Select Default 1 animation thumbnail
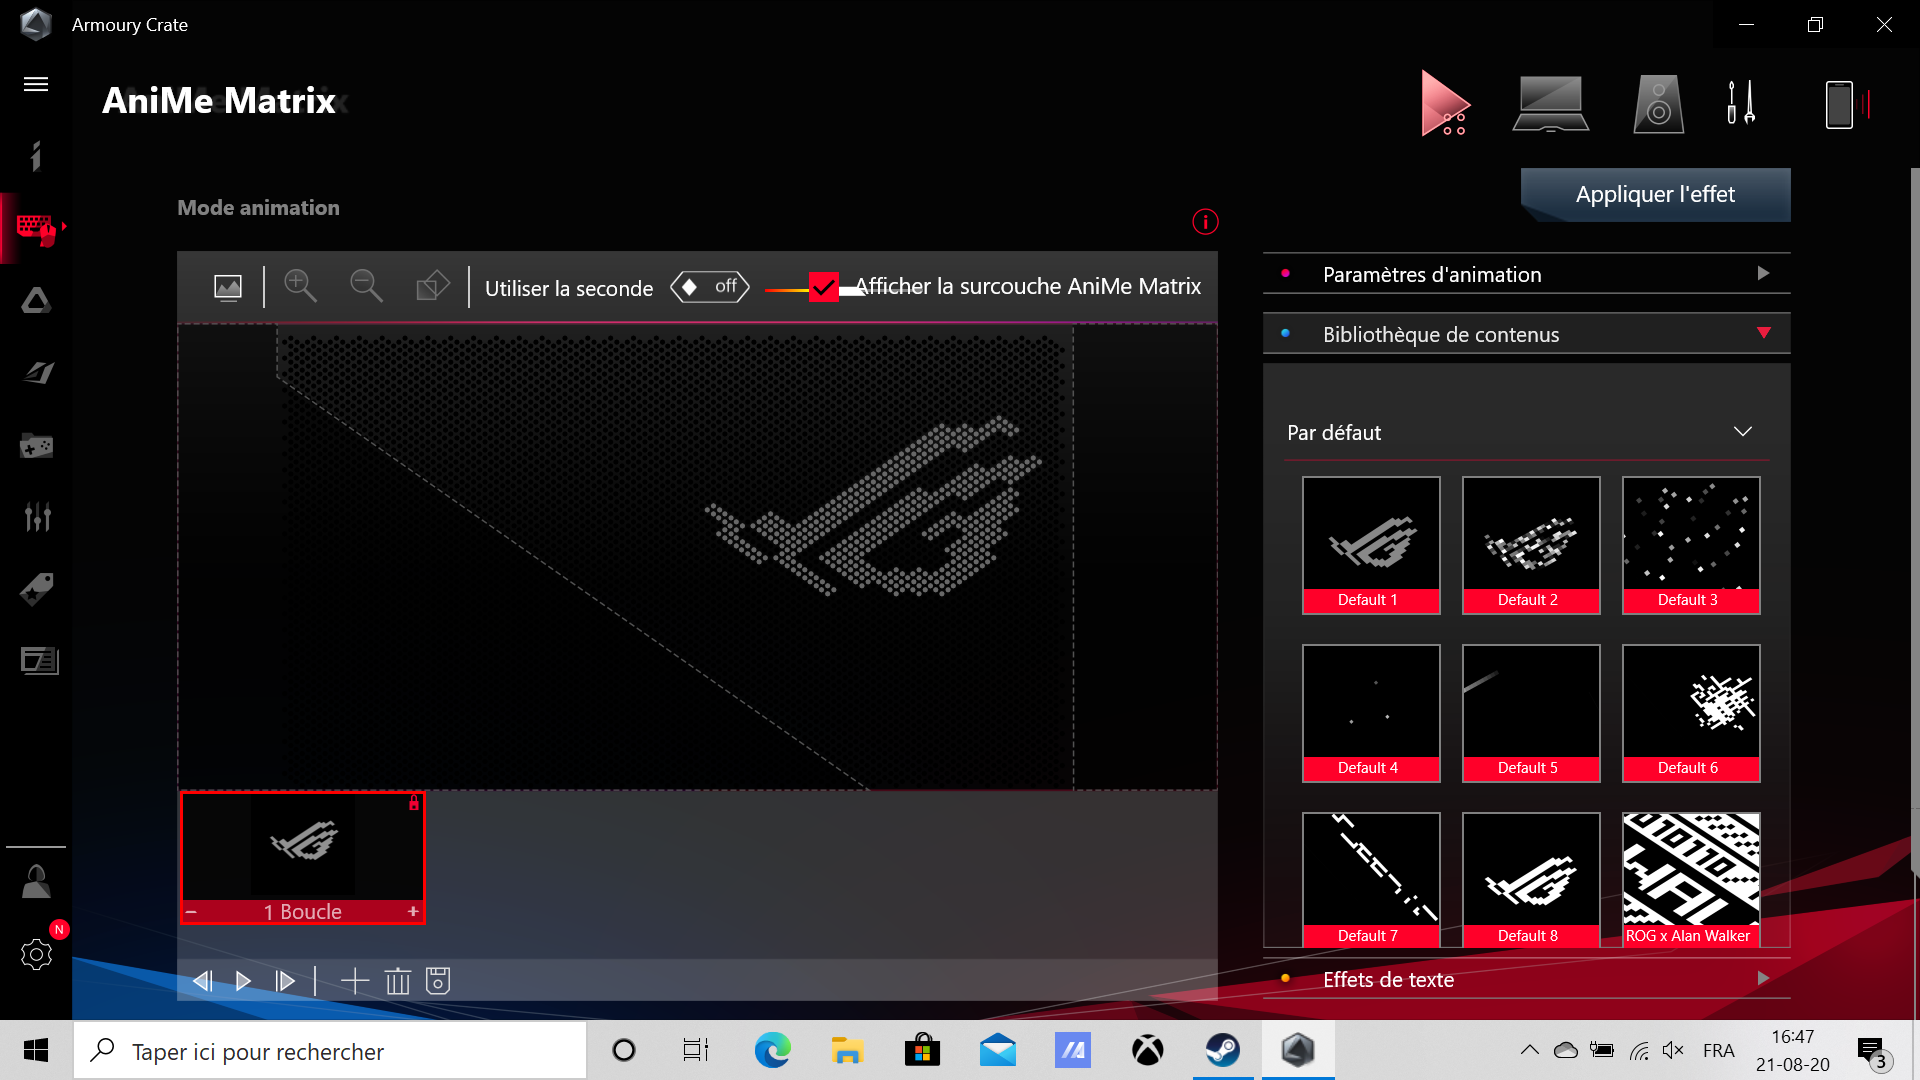 click(1371, 545)
